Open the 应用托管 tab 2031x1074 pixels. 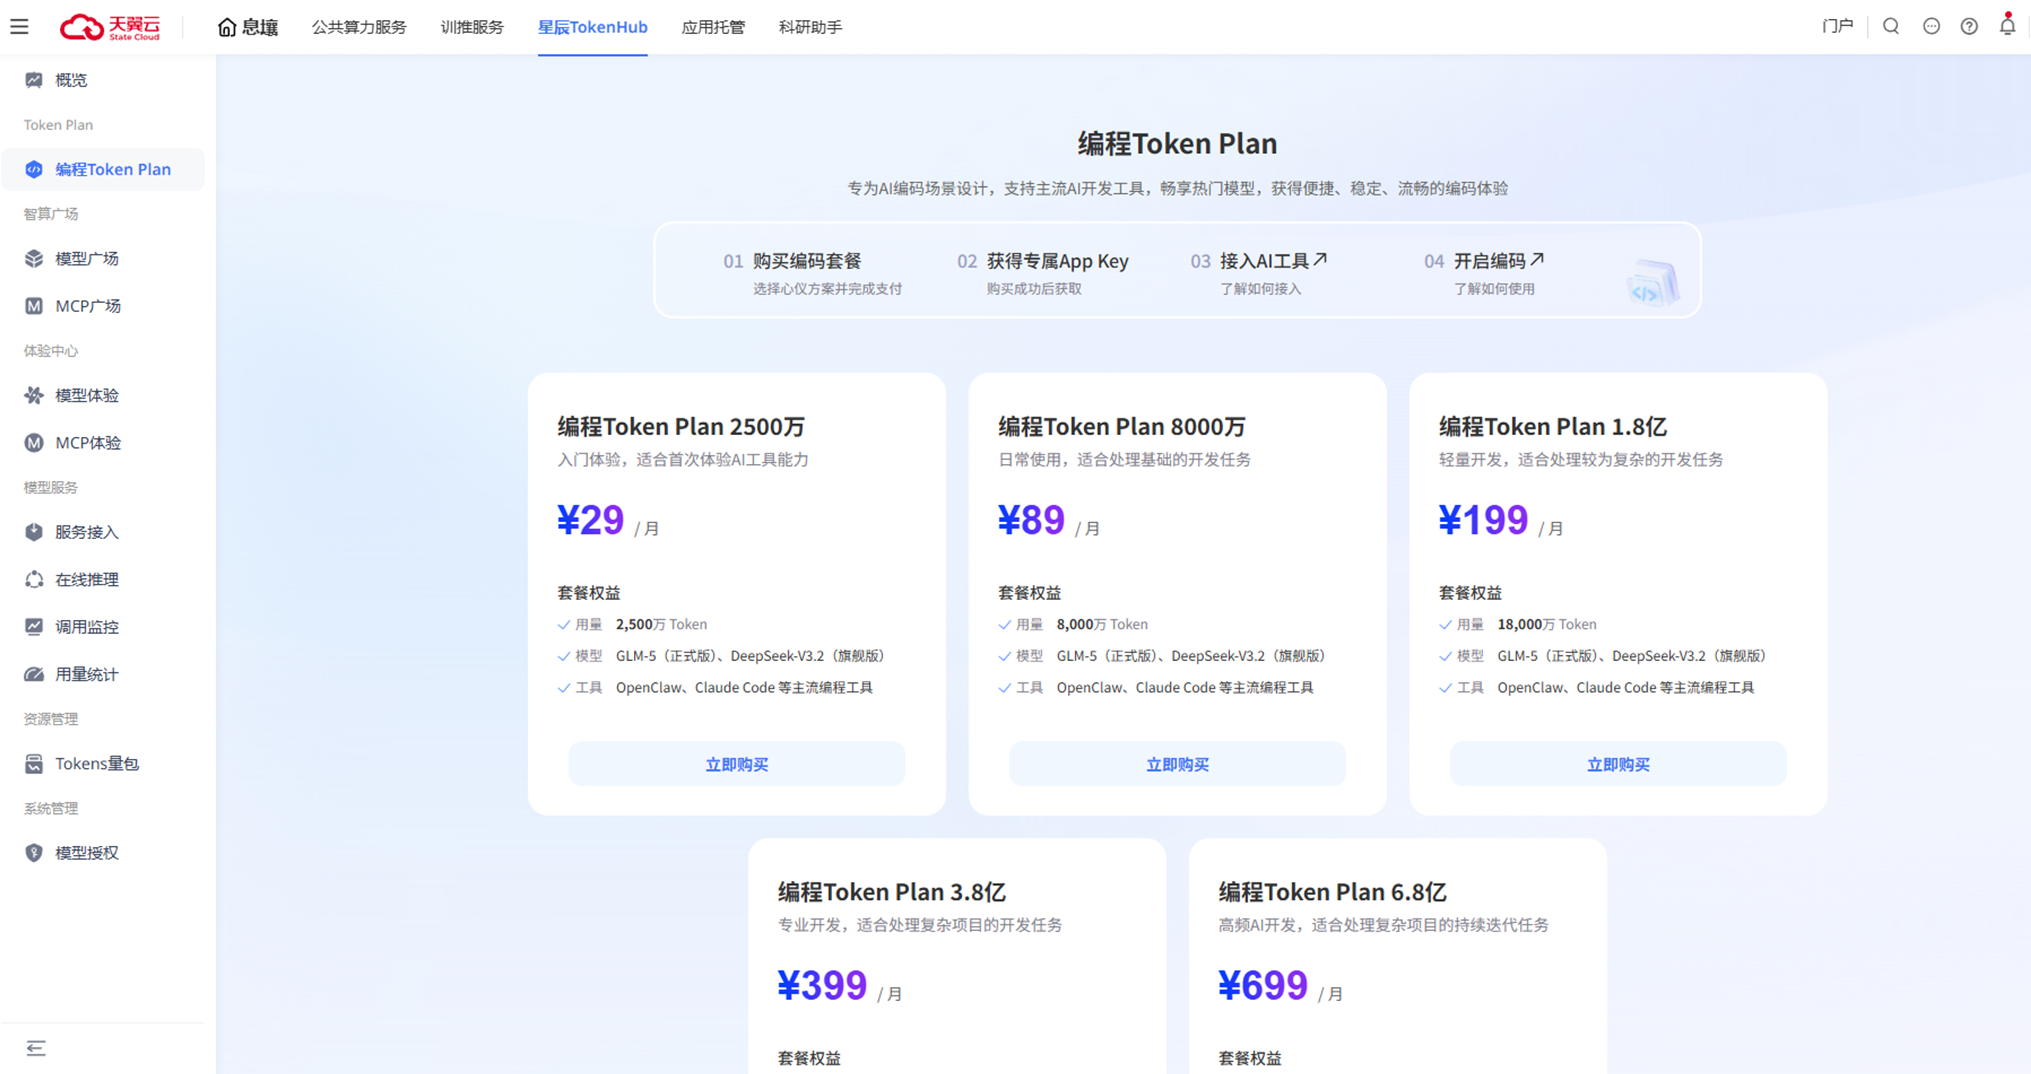[713, 27]
